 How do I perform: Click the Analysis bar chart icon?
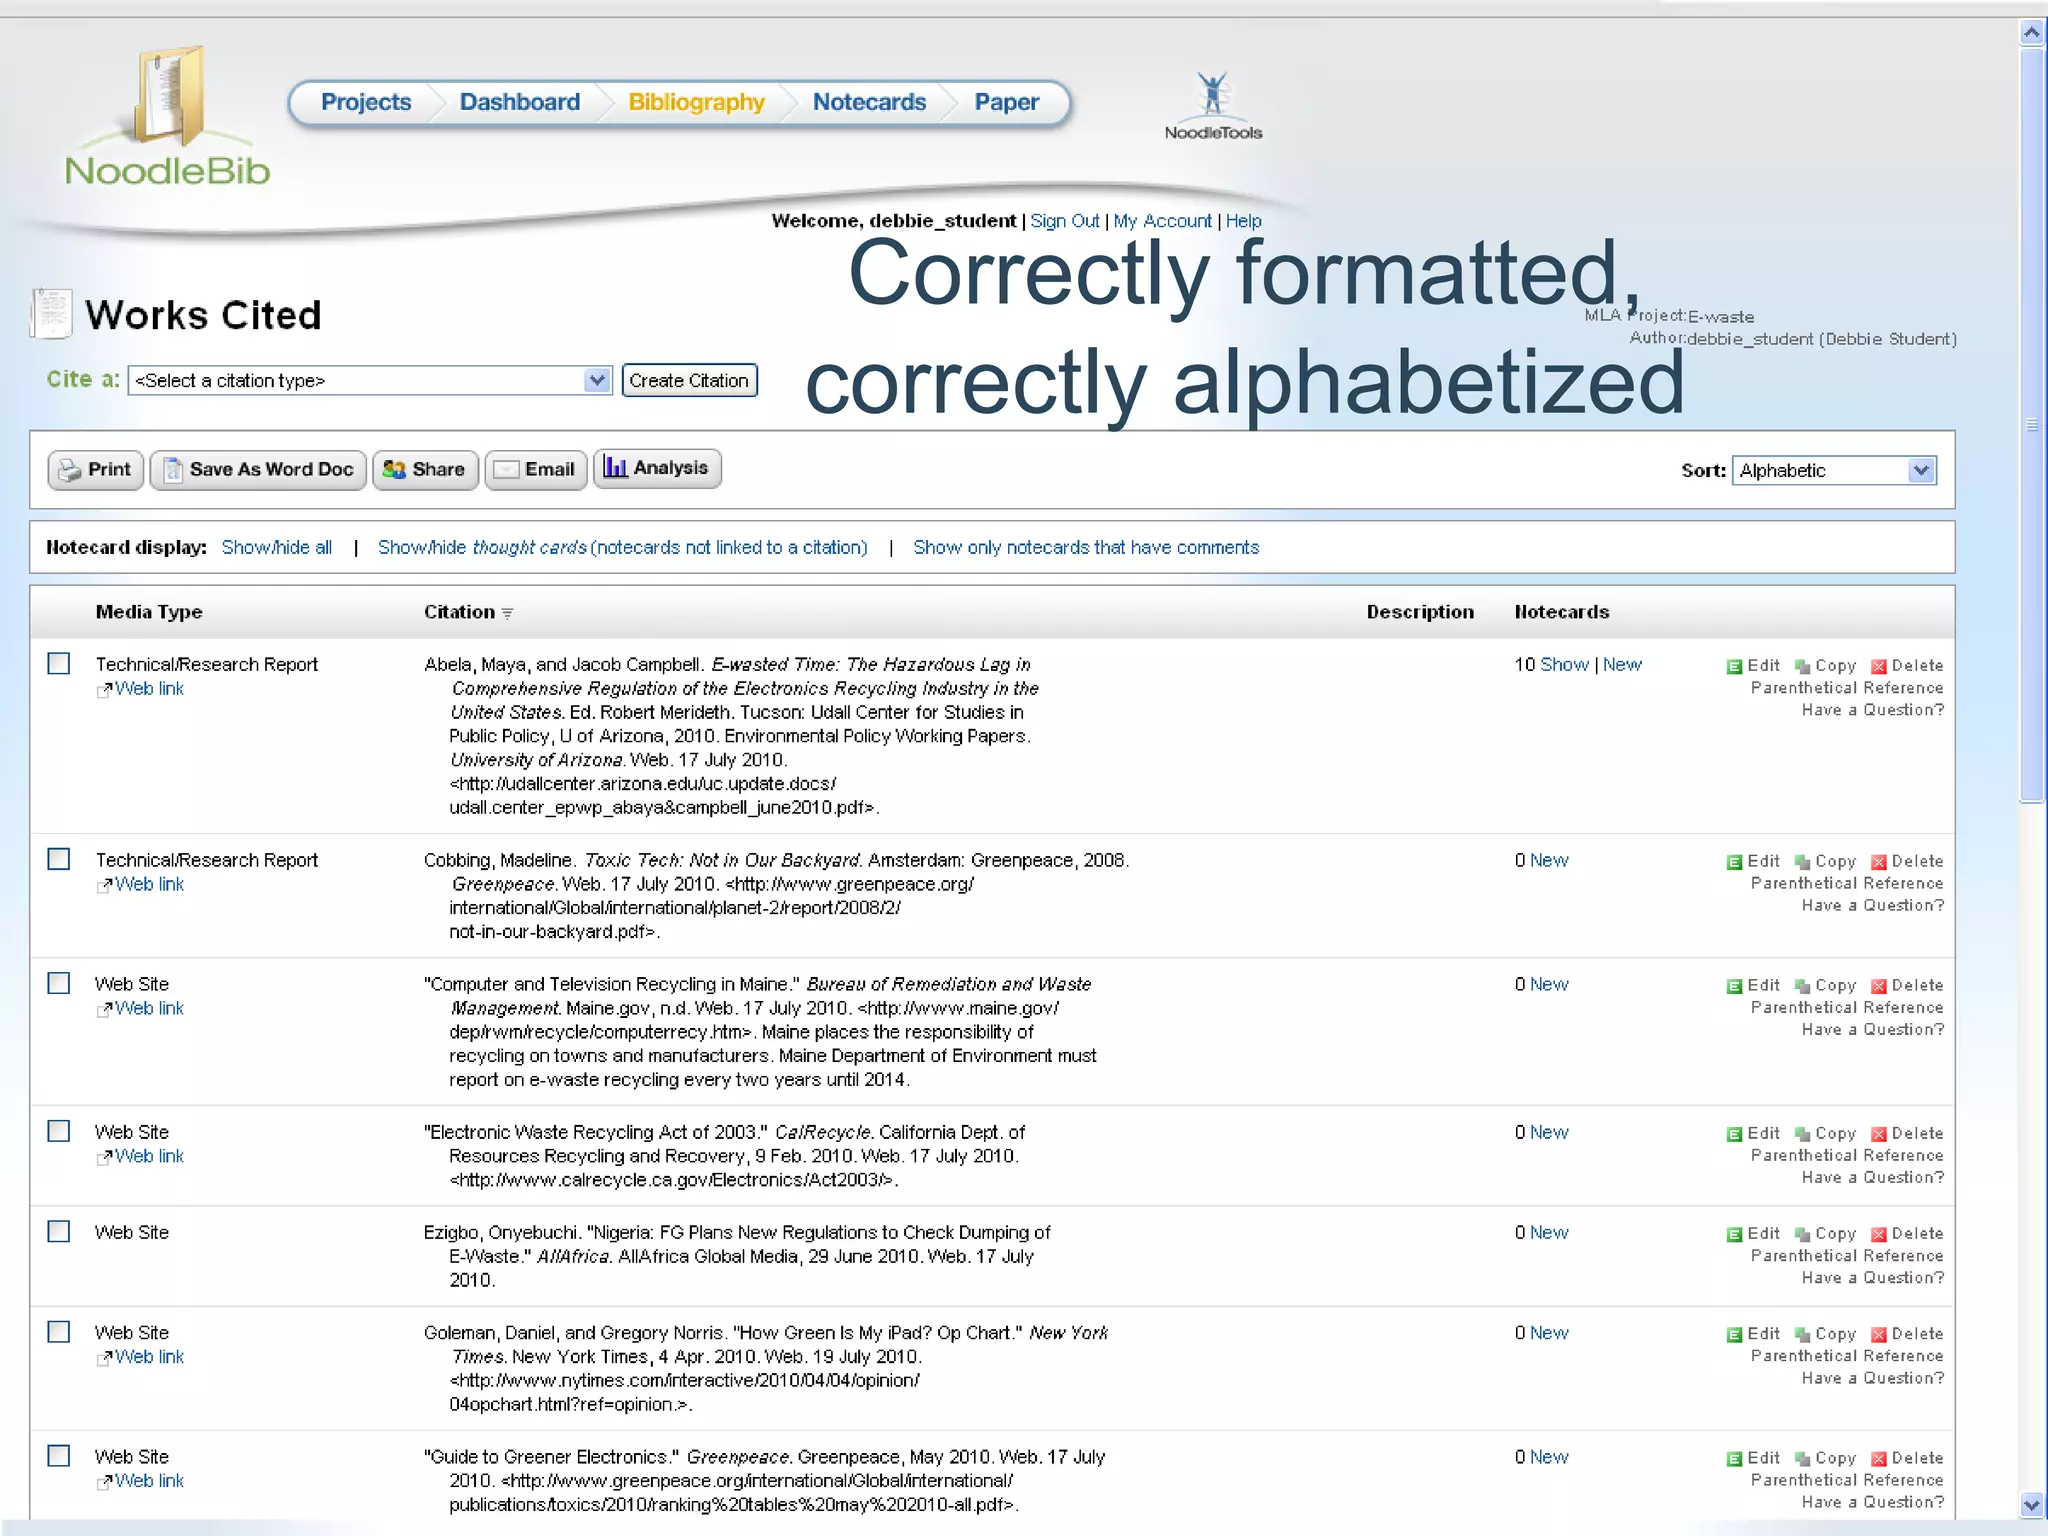[x=615, y=468]
